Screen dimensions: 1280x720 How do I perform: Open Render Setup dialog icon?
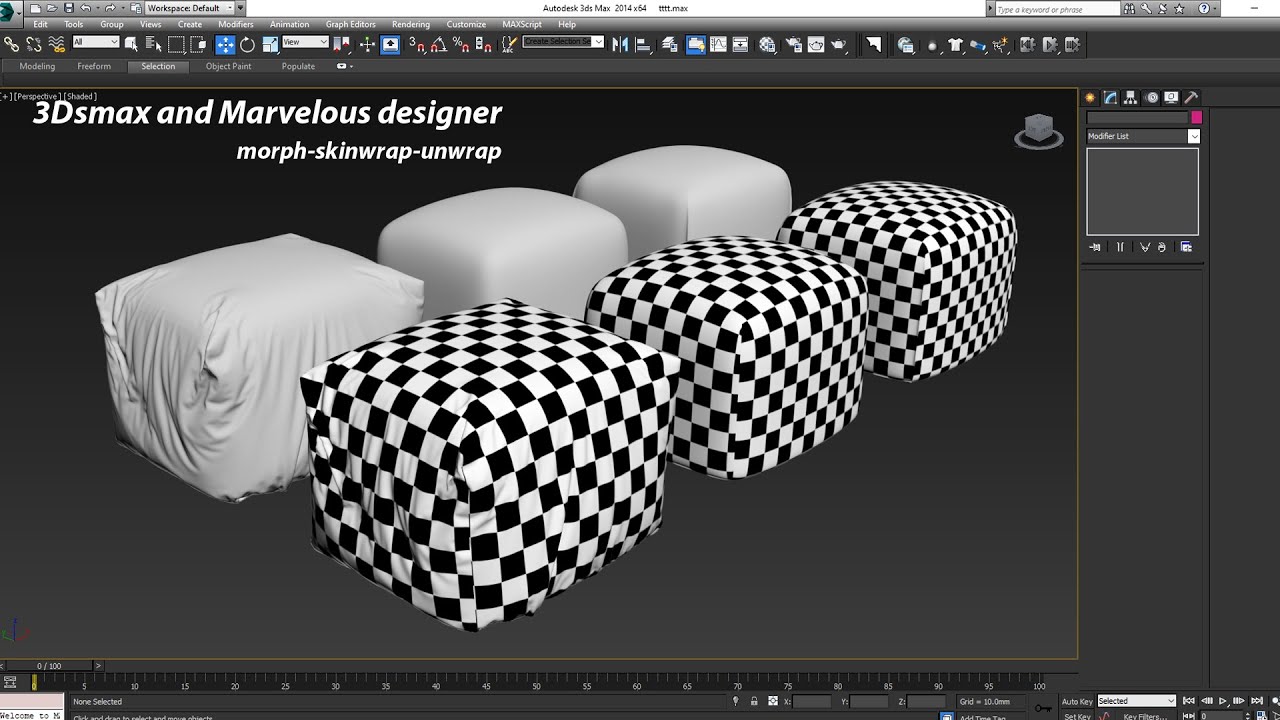[x=793, y=44]
